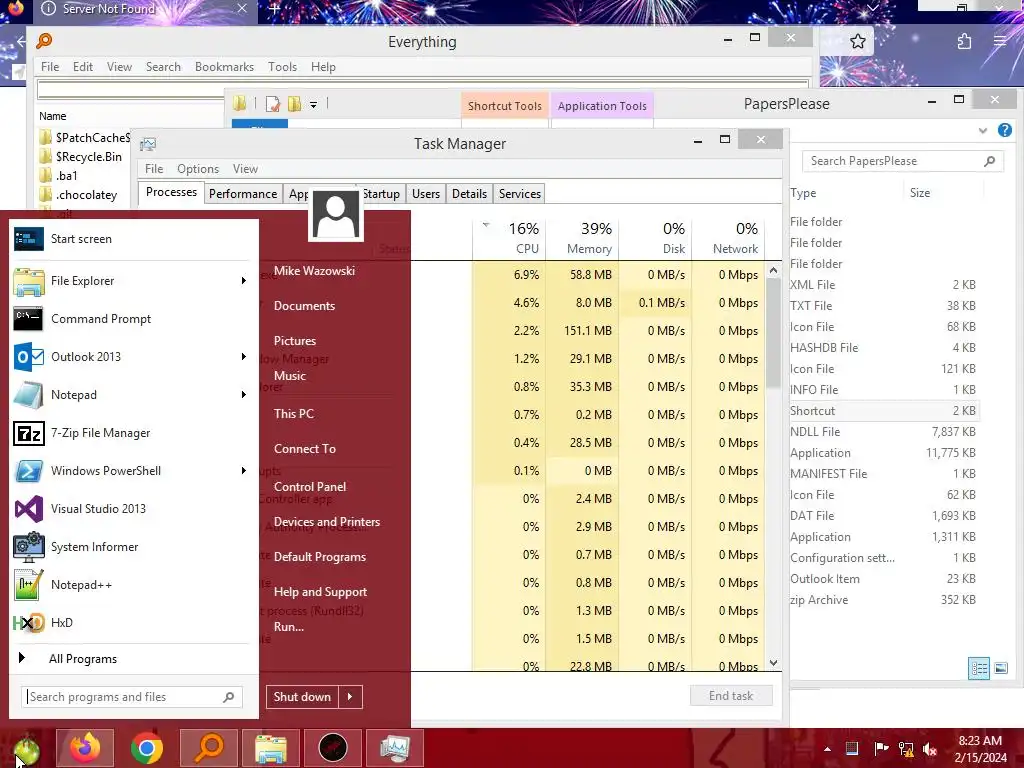
Task: Open Help and Support
Action: point(320,592)
